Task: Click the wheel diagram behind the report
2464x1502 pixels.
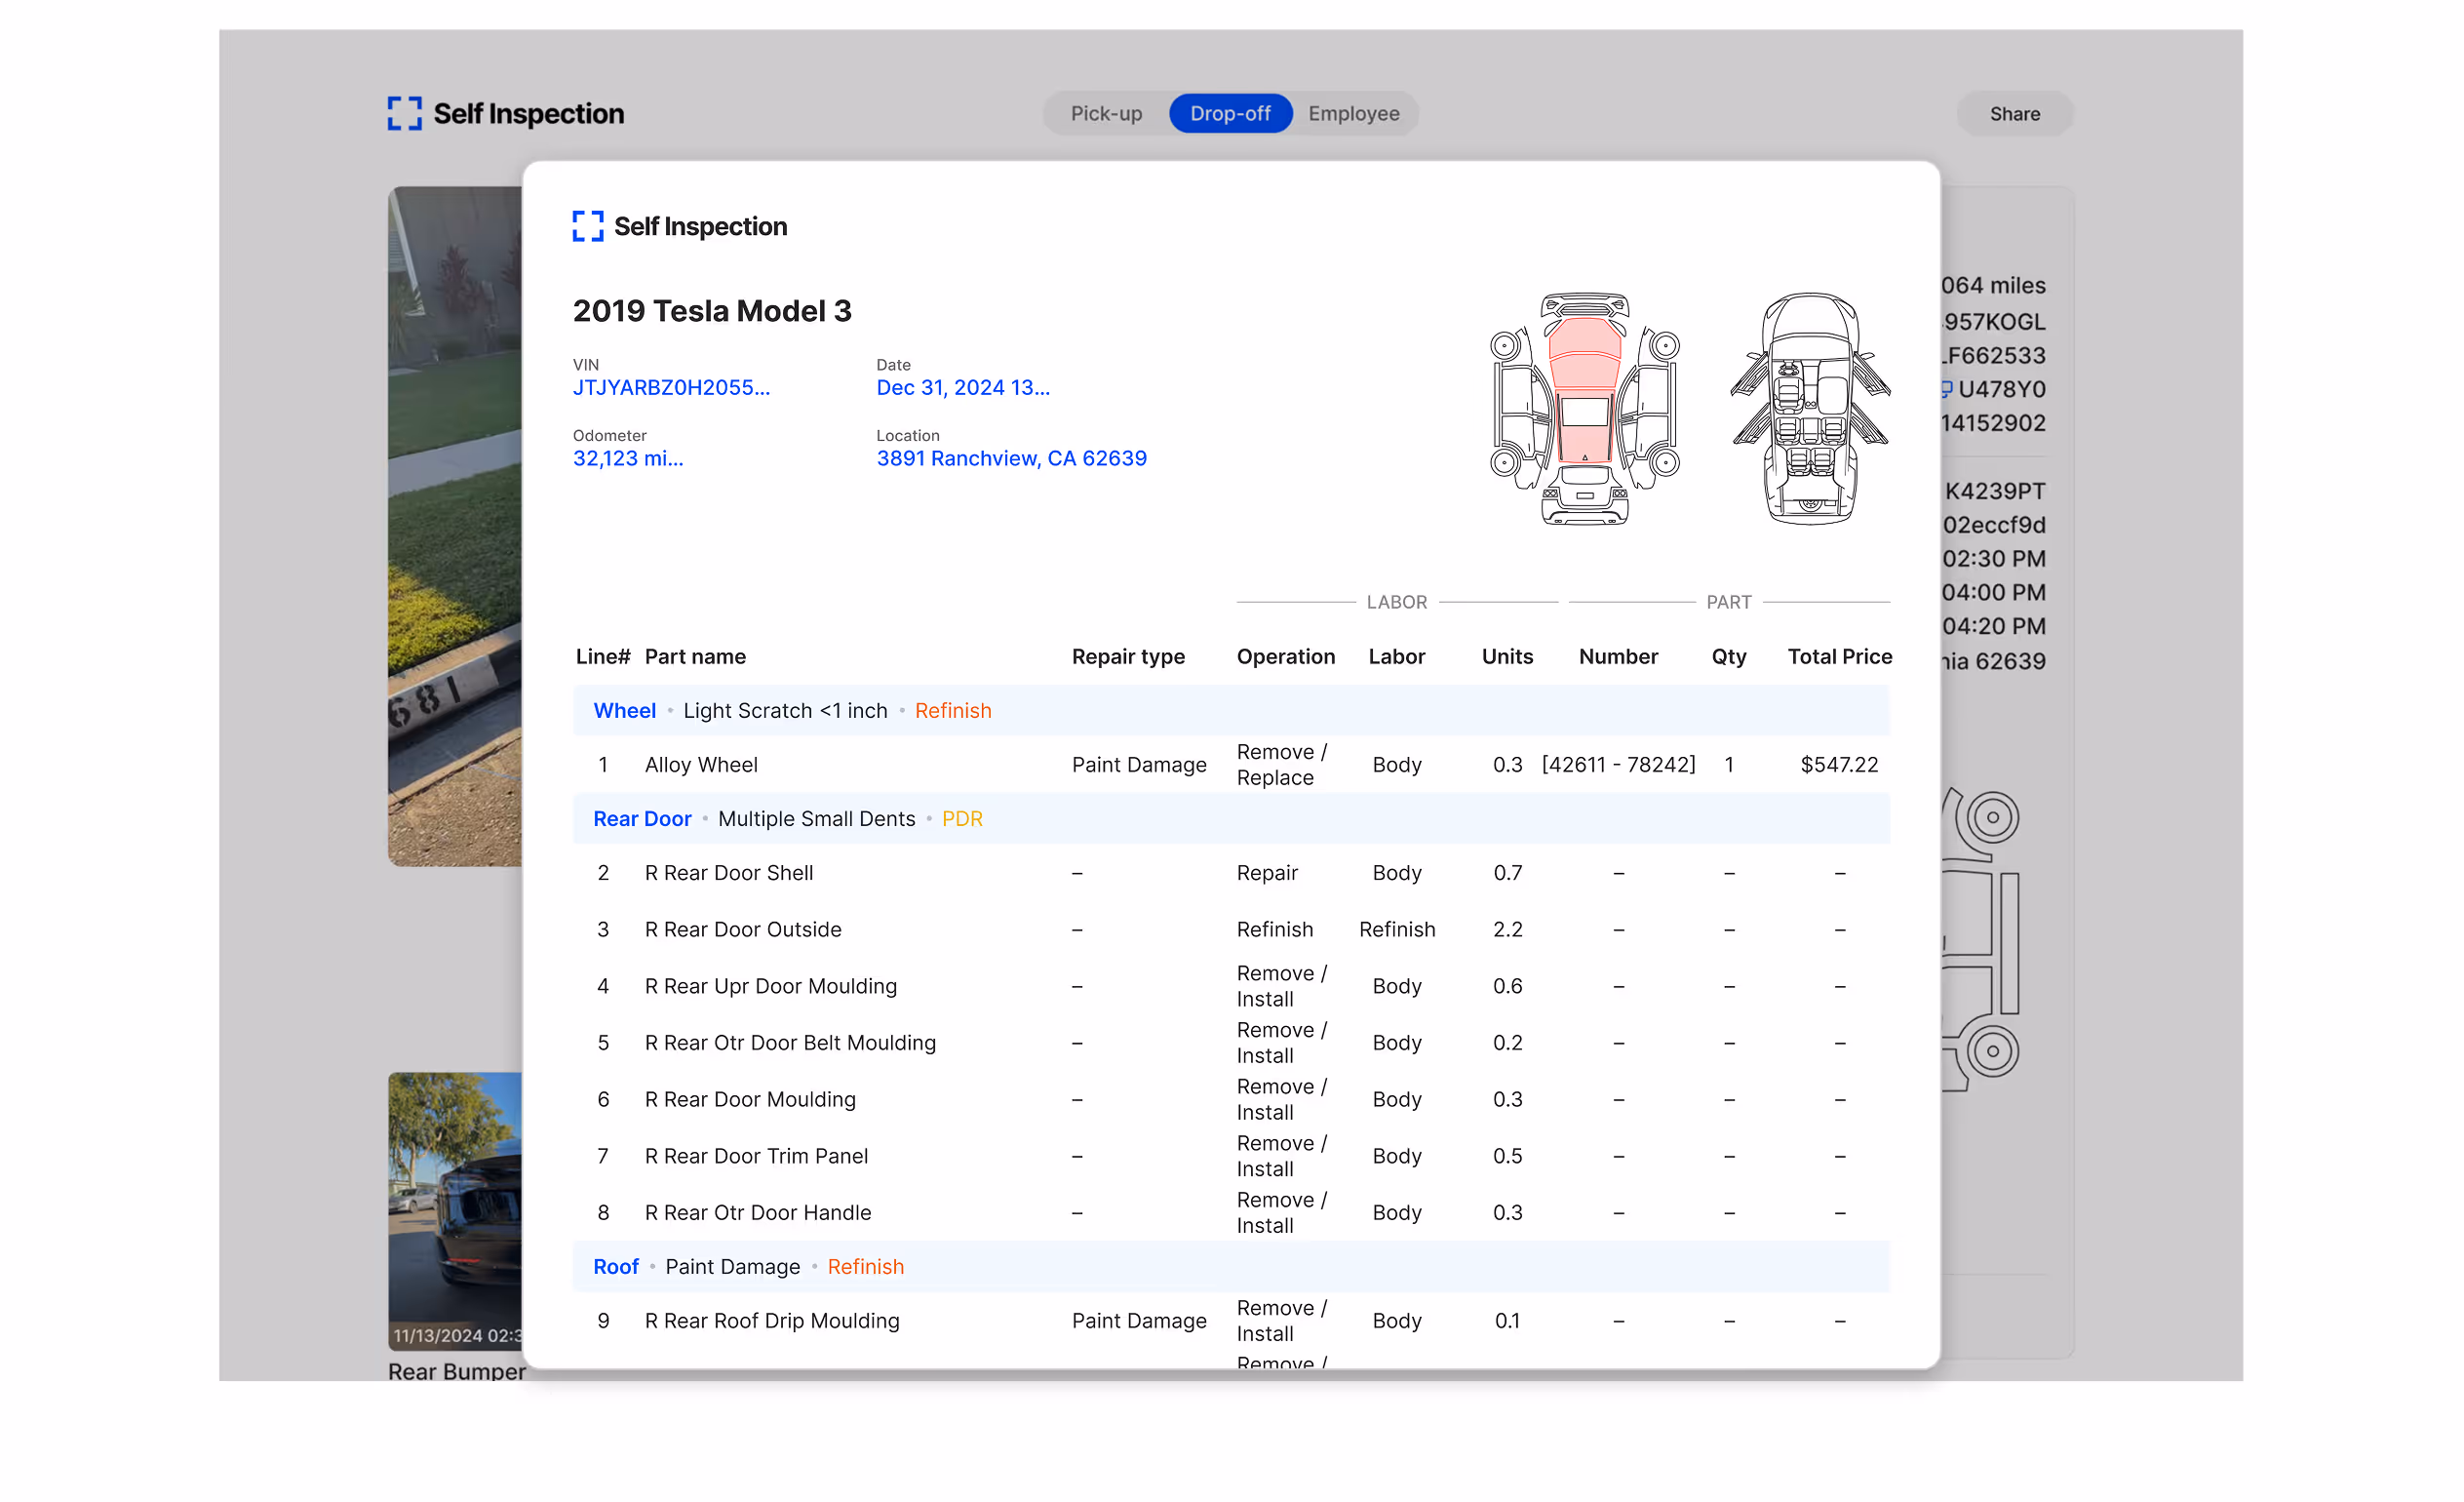Action: click(x=1992, y=818)
